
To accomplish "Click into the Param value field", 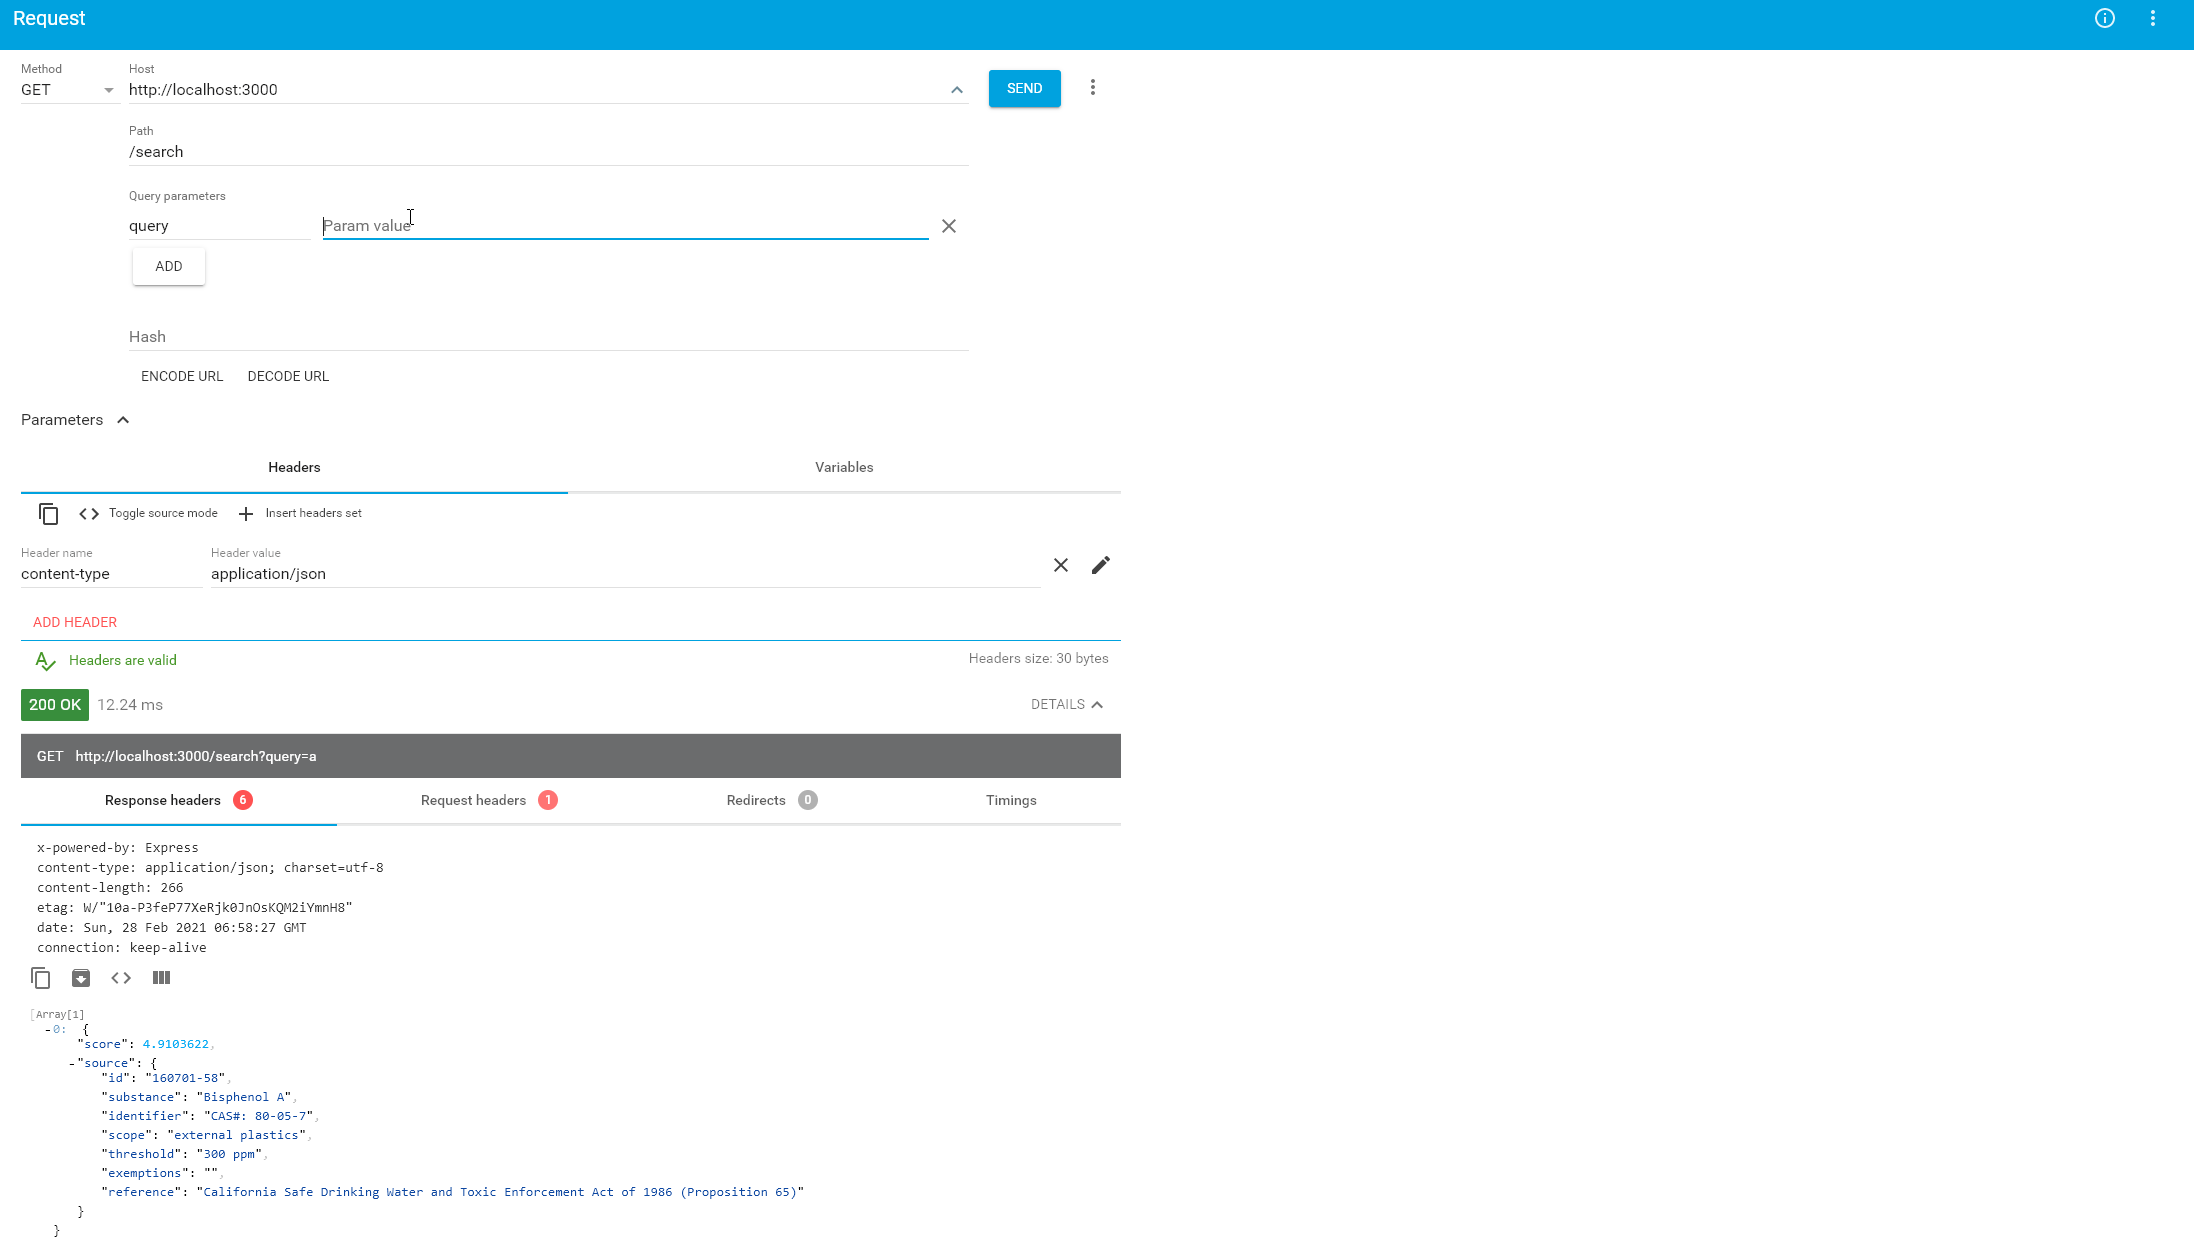I will [x=625, y=226].
